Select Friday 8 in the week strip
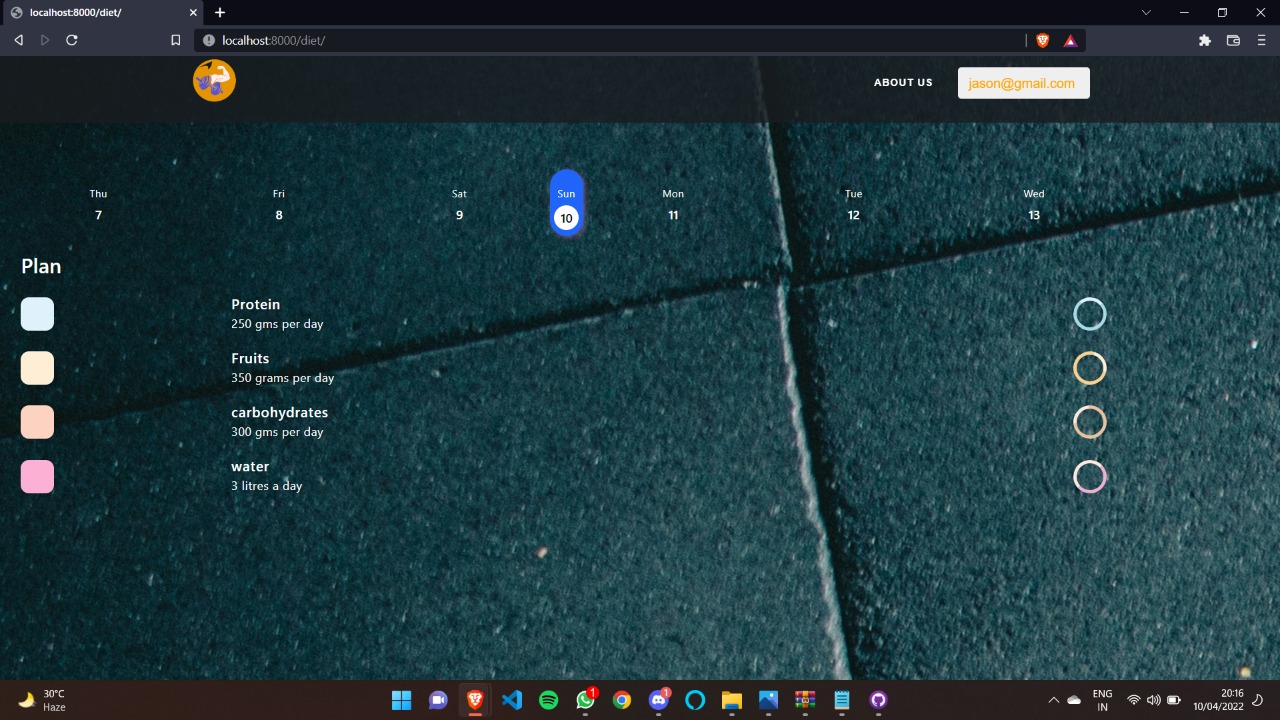 pos(279,204)
